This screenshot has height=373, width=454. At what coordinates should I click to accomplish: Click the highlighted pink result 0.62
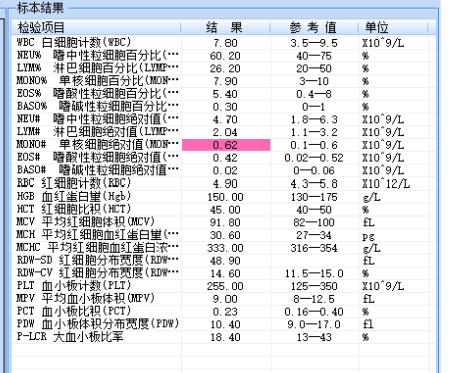click(x=226, y=145)
